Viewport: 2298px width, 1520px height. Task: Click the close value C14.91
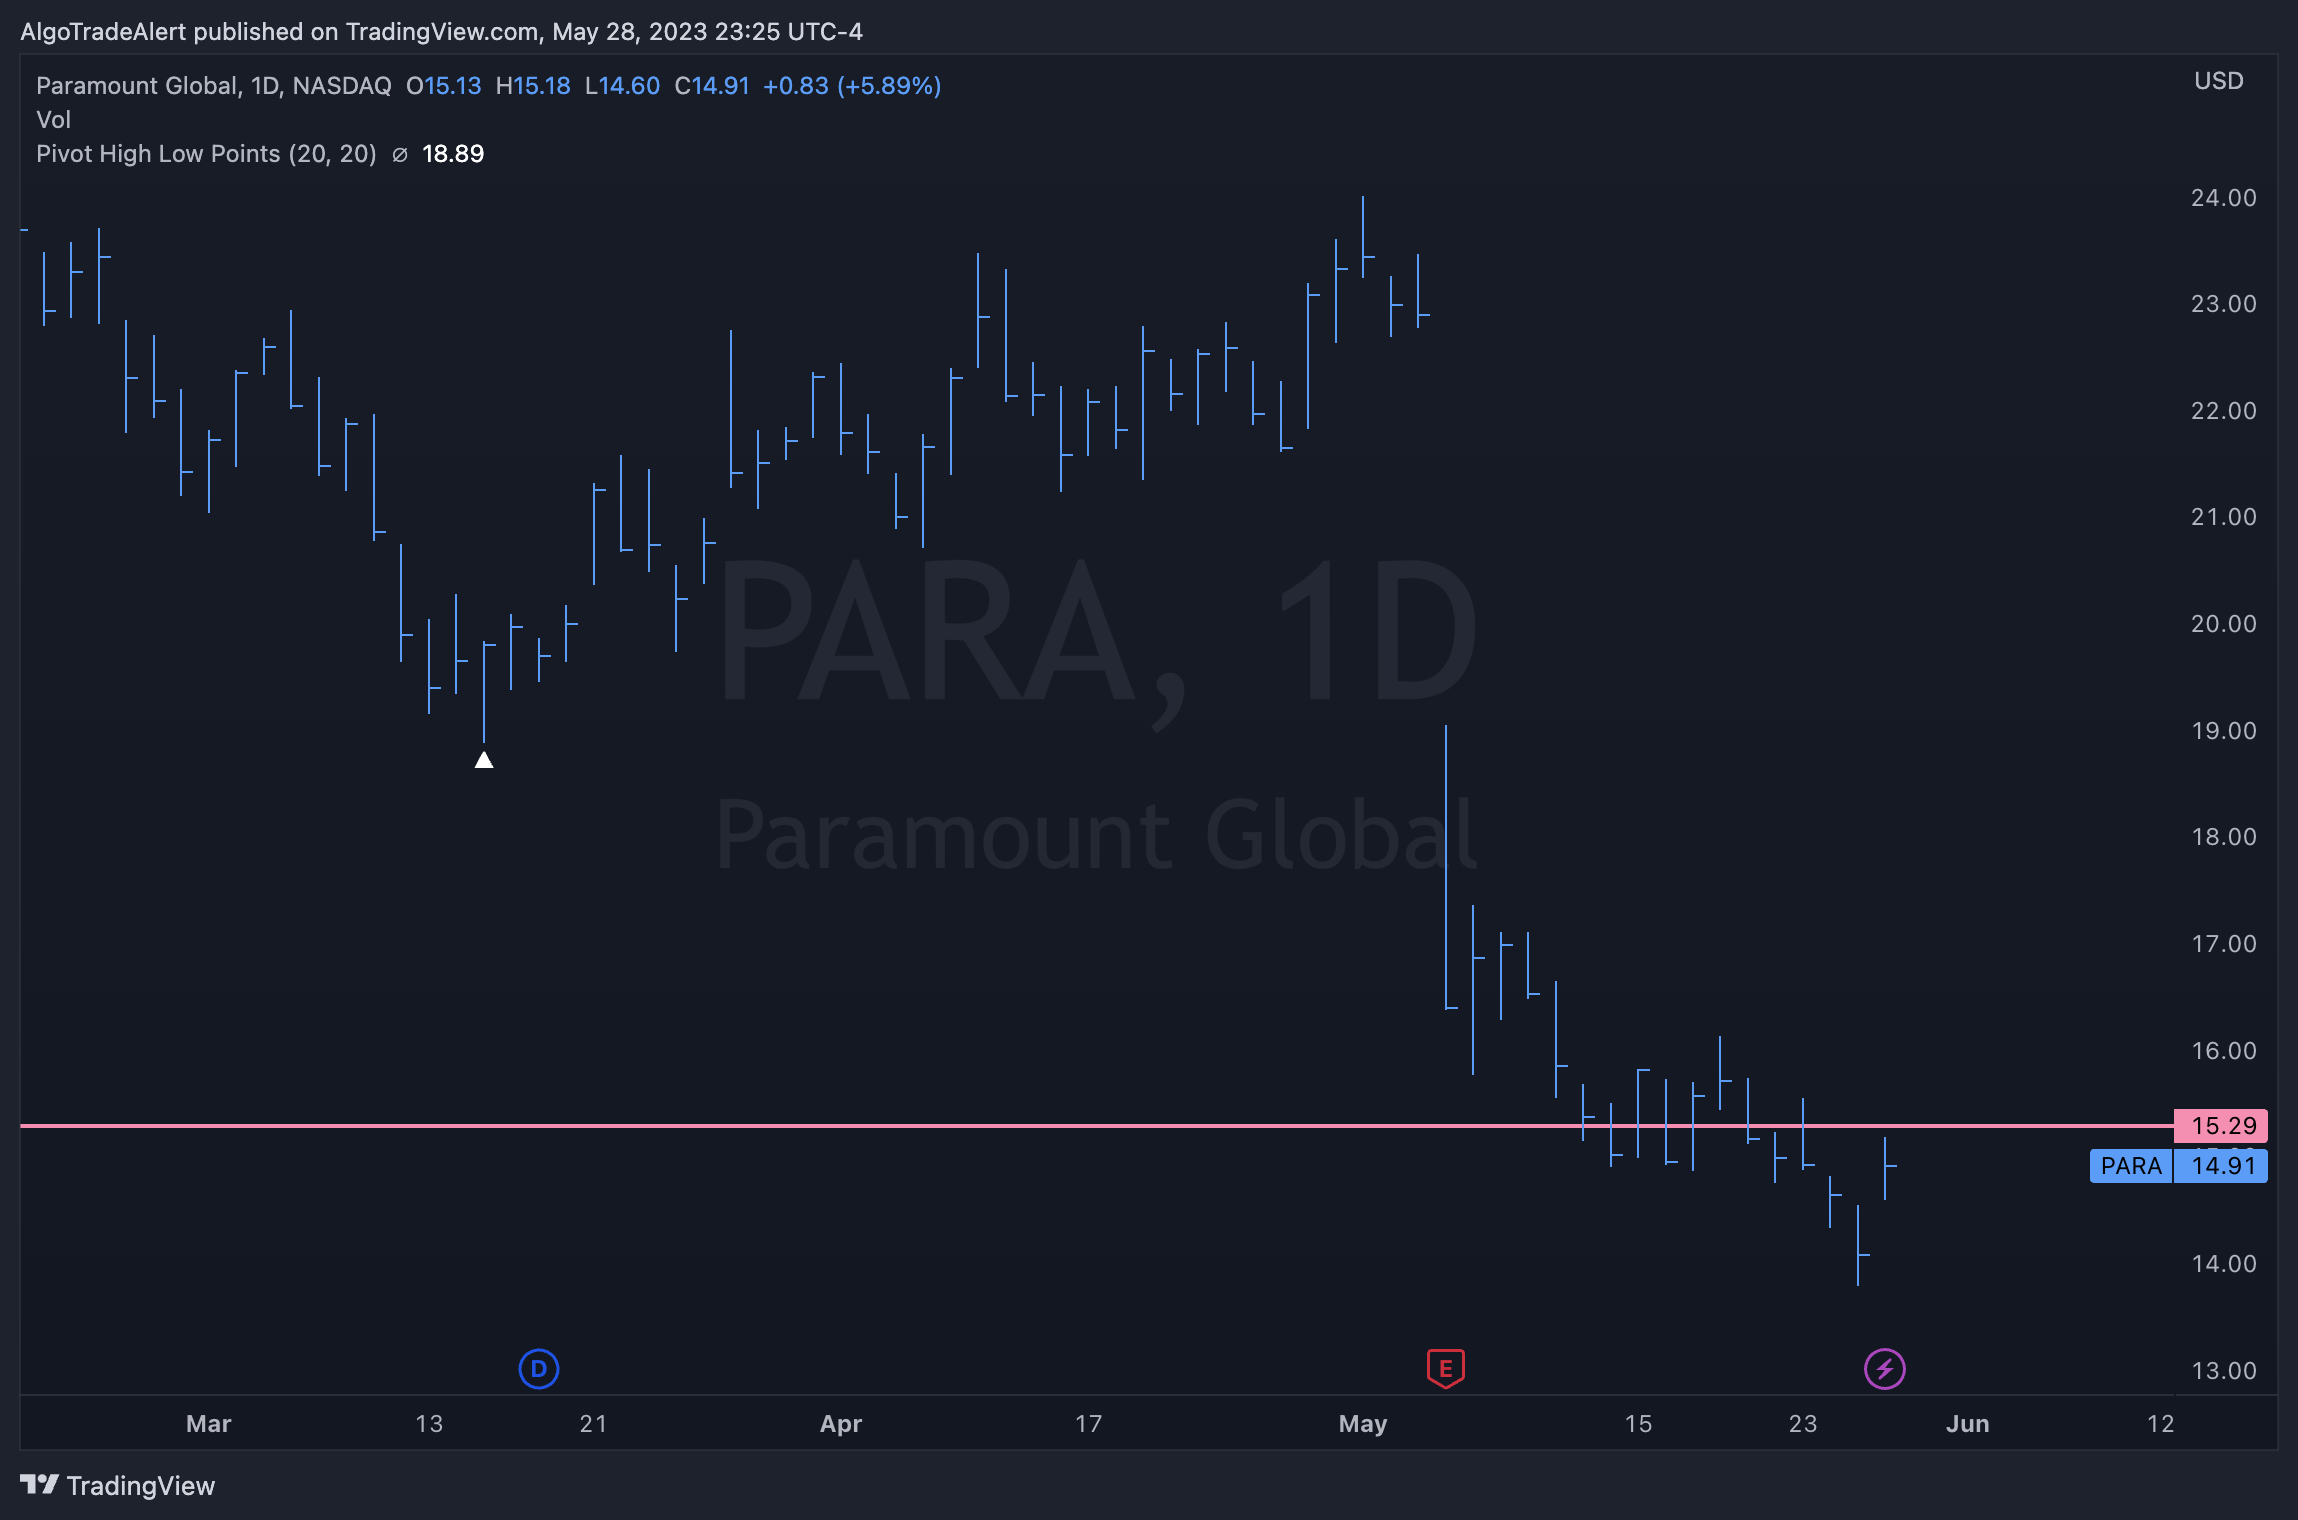pyautogui.click(x=712, y=86)
